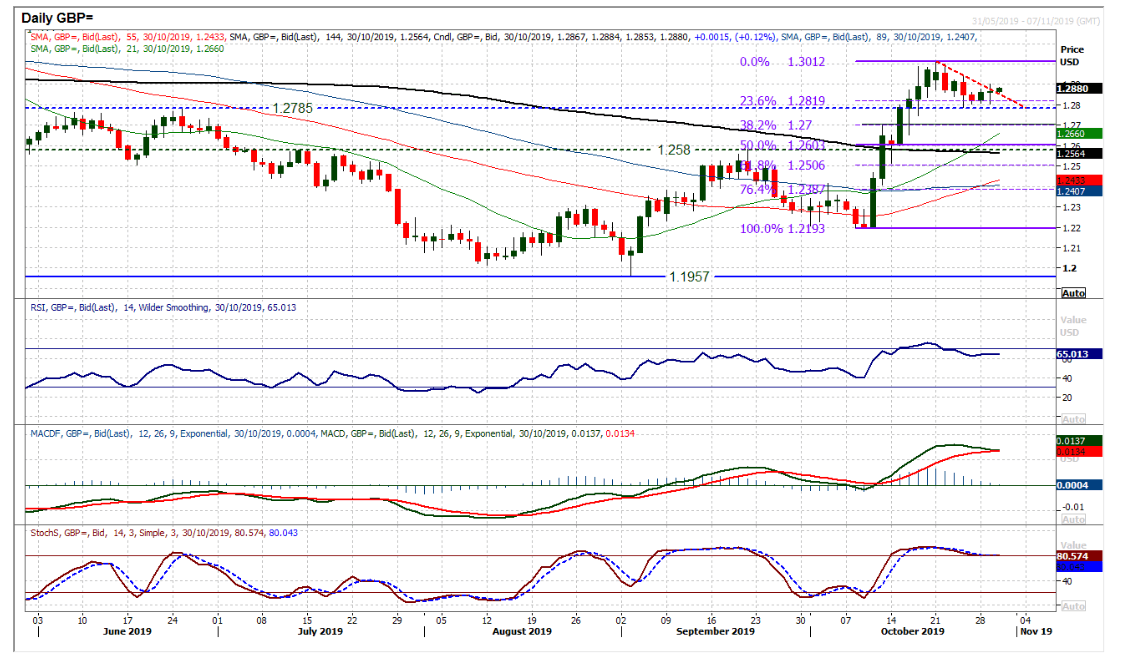
Task: Click the RSI 65.013 value tag
Action: (x=1082, y=354)
